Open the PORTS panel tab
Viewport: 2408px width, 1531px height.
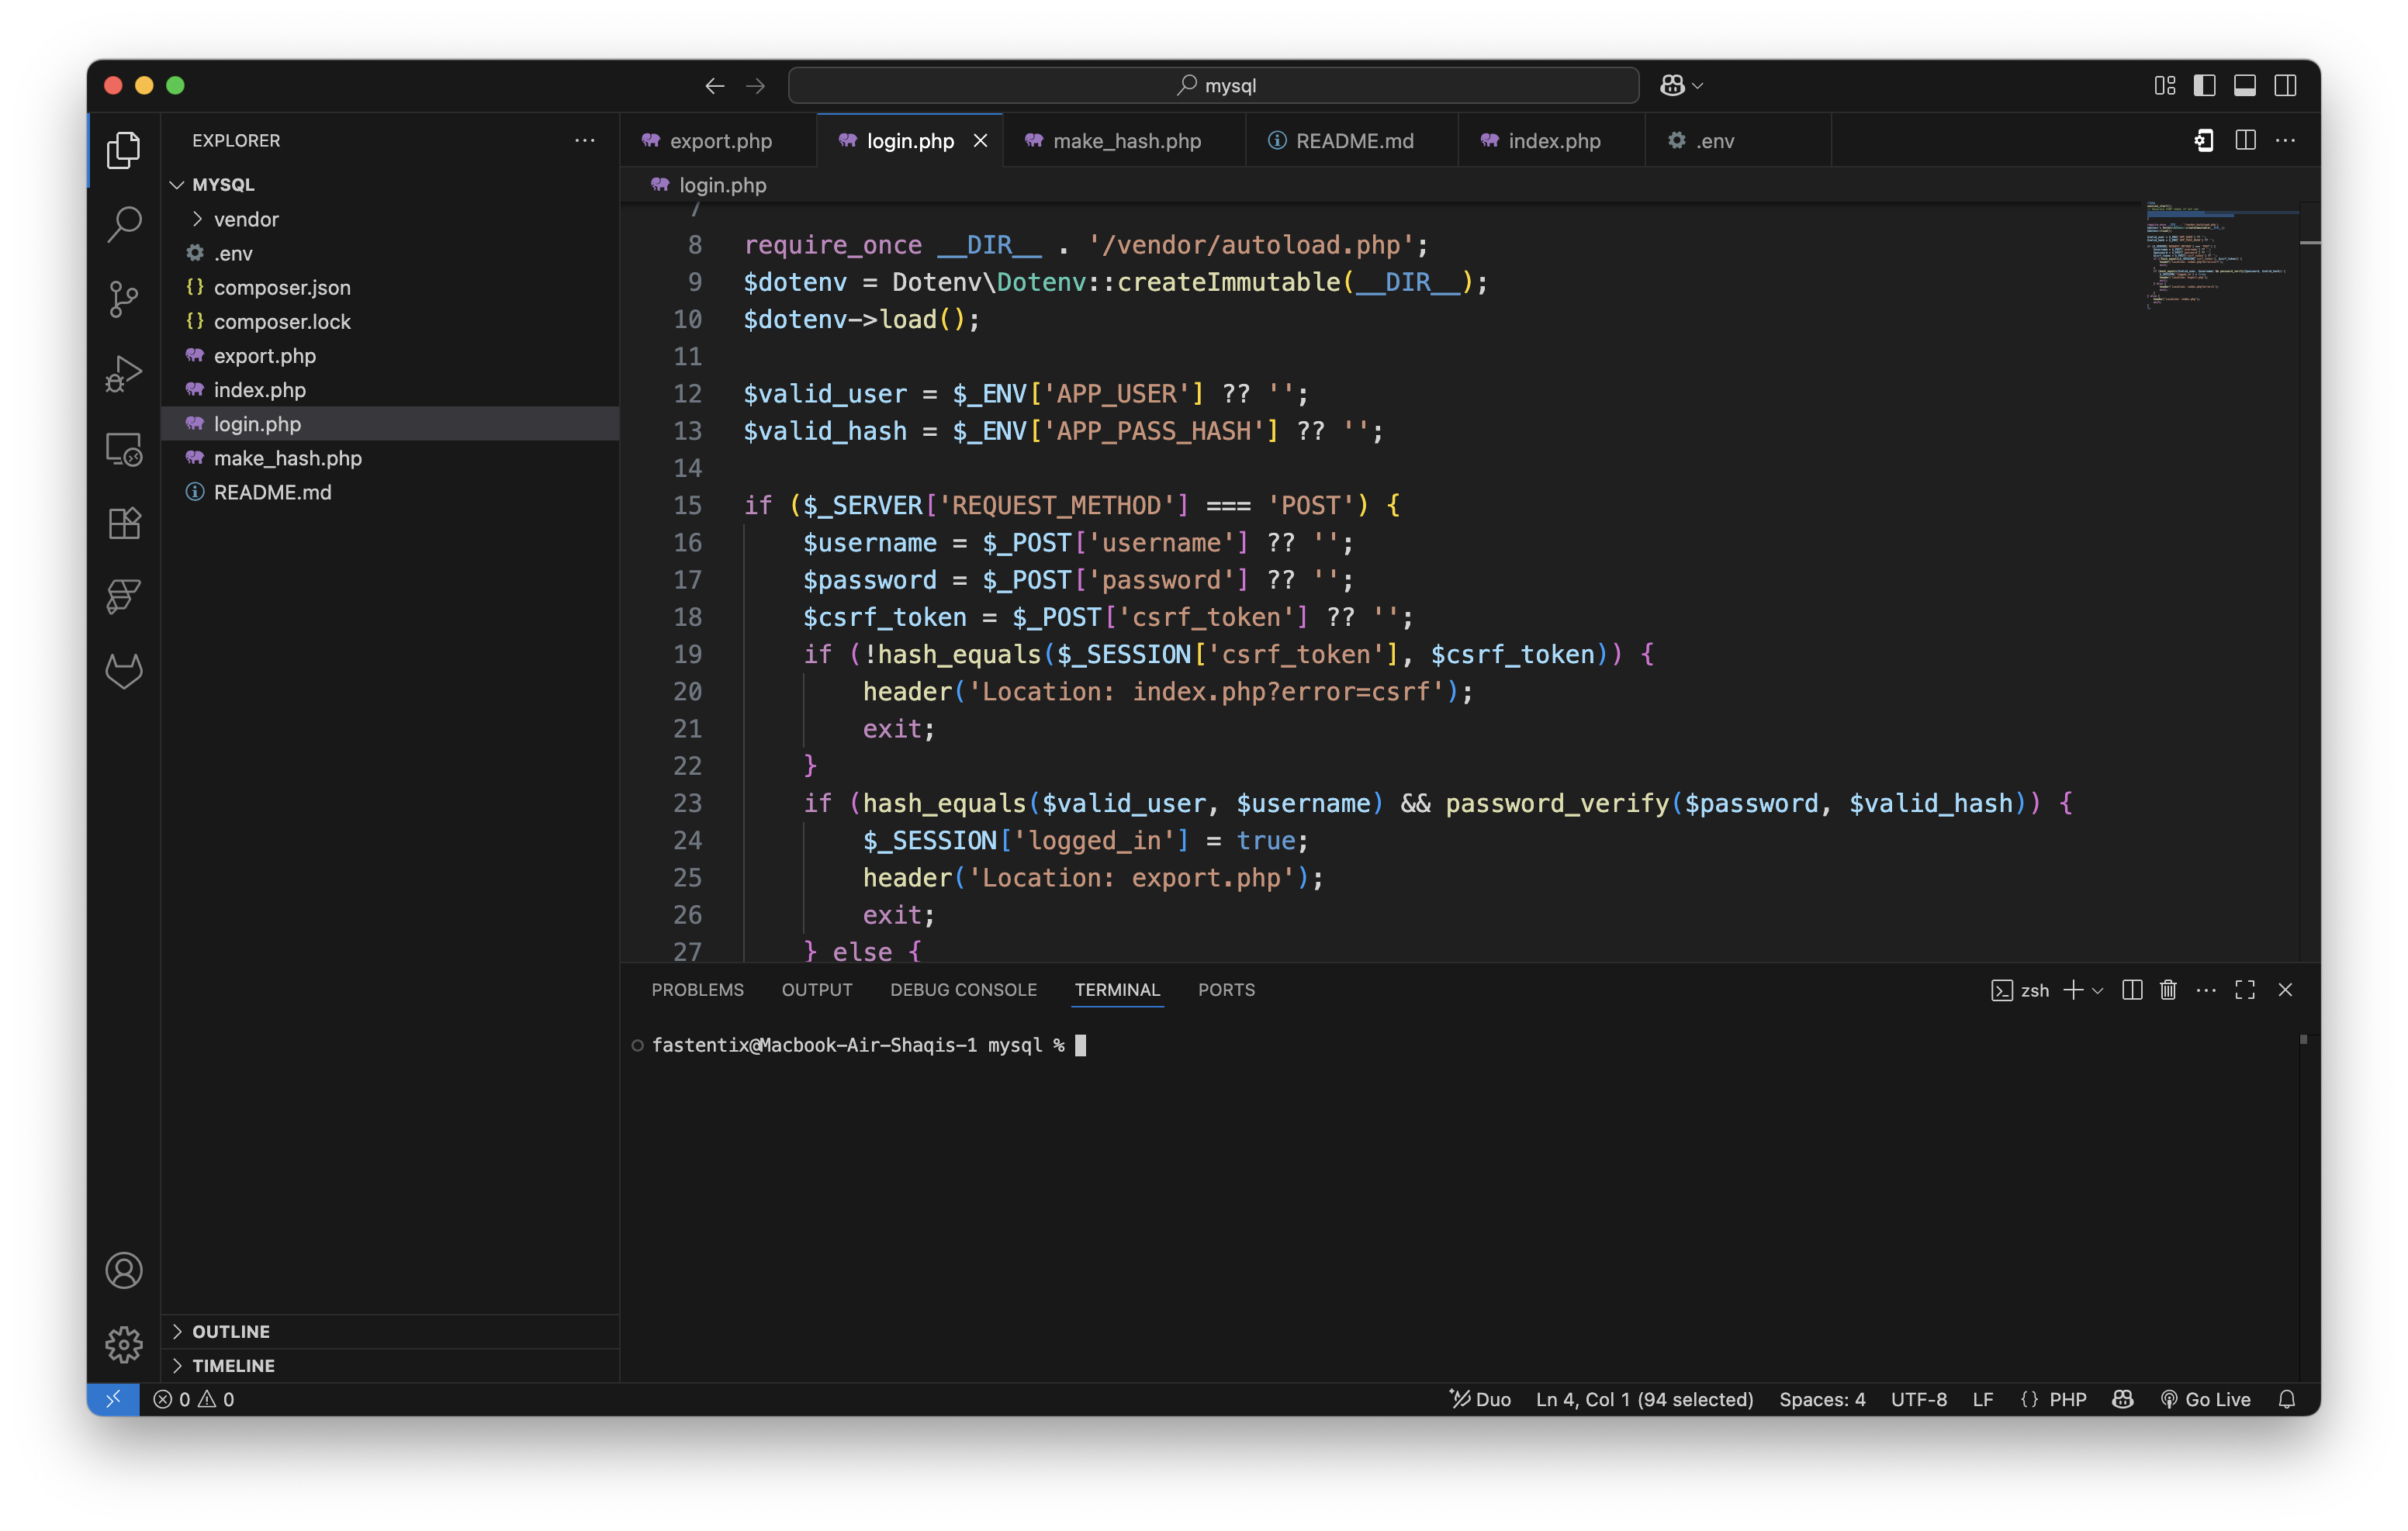click(x=1226, y=989)
